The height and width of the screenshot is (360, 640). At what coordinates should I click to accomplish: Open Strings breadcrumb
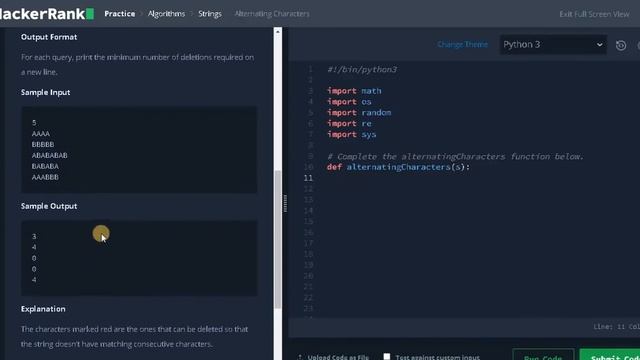click(210, 14)
